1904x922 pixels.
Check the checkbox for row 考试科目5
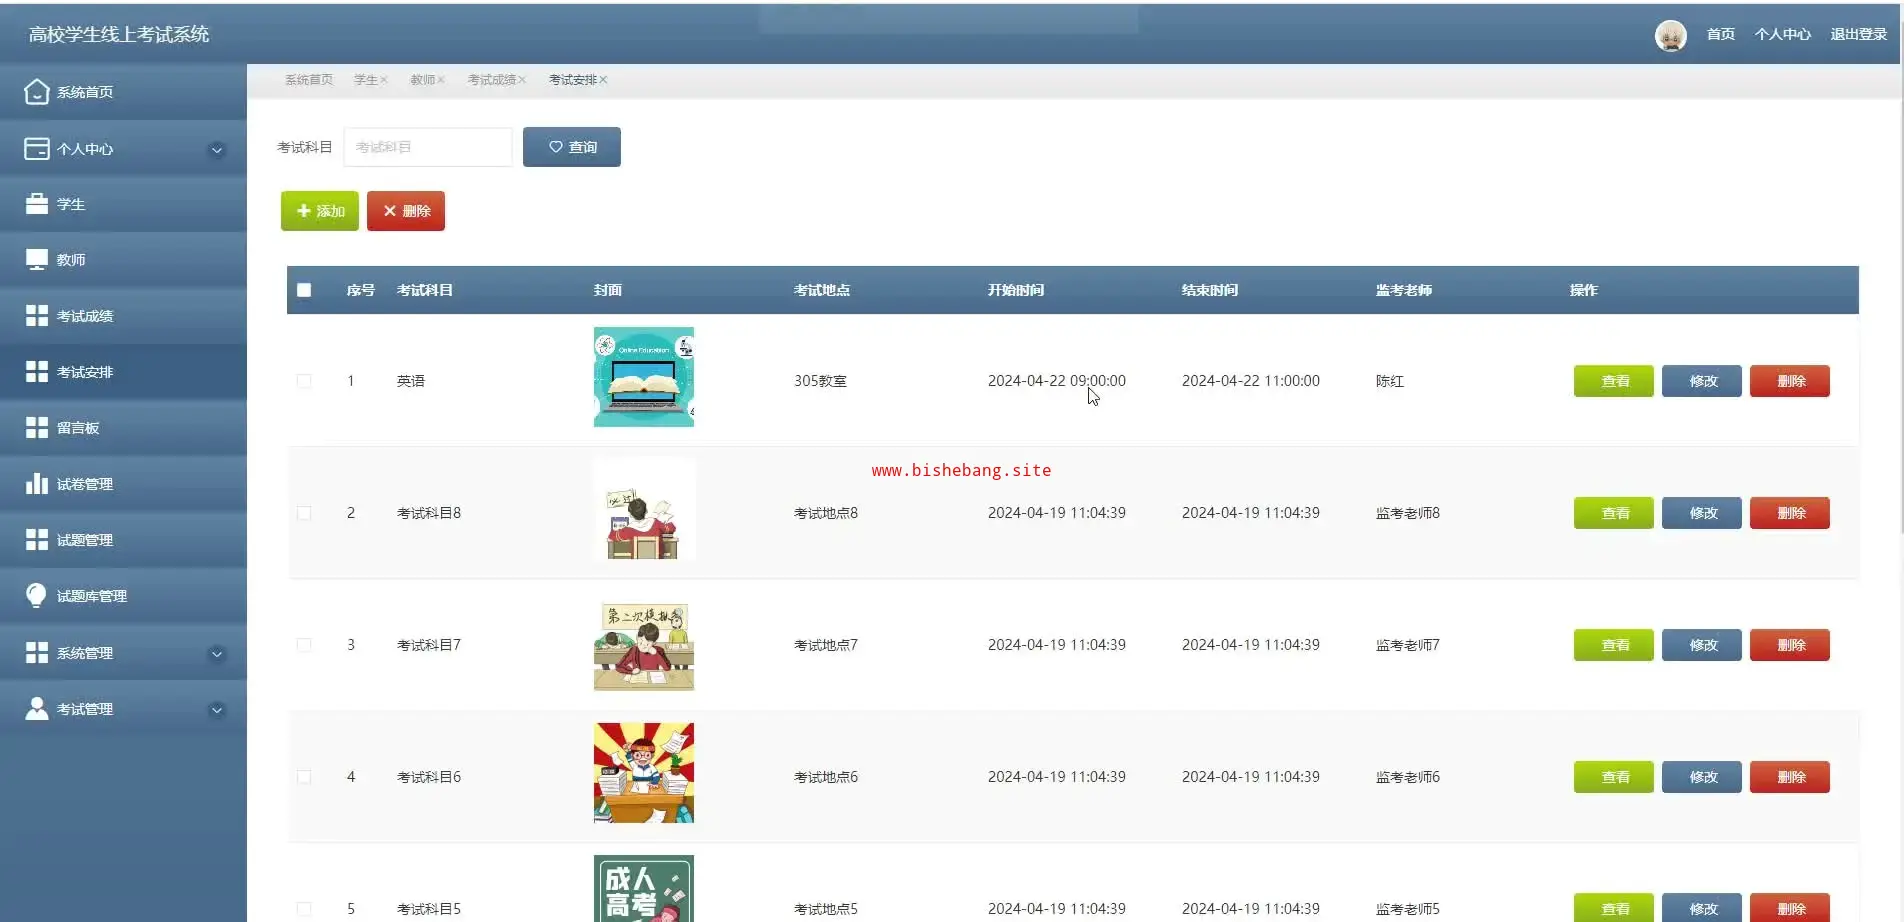(304, 909)
